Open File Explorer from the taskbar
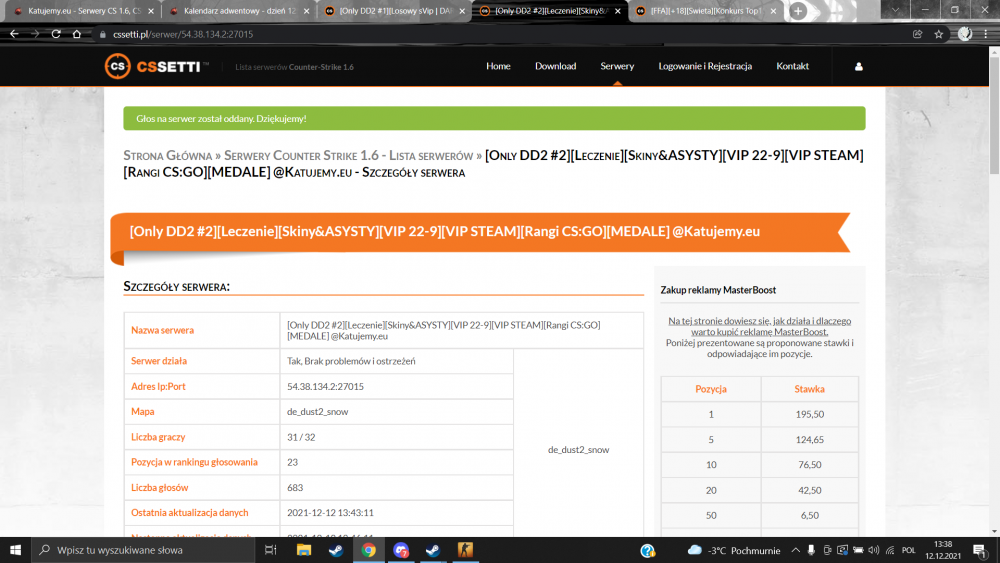 coord(304,550)
